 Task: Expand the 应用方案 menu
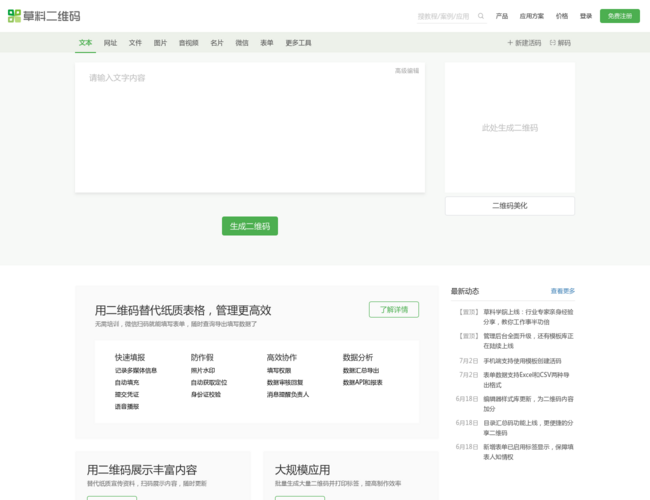(x=532, y=16)
